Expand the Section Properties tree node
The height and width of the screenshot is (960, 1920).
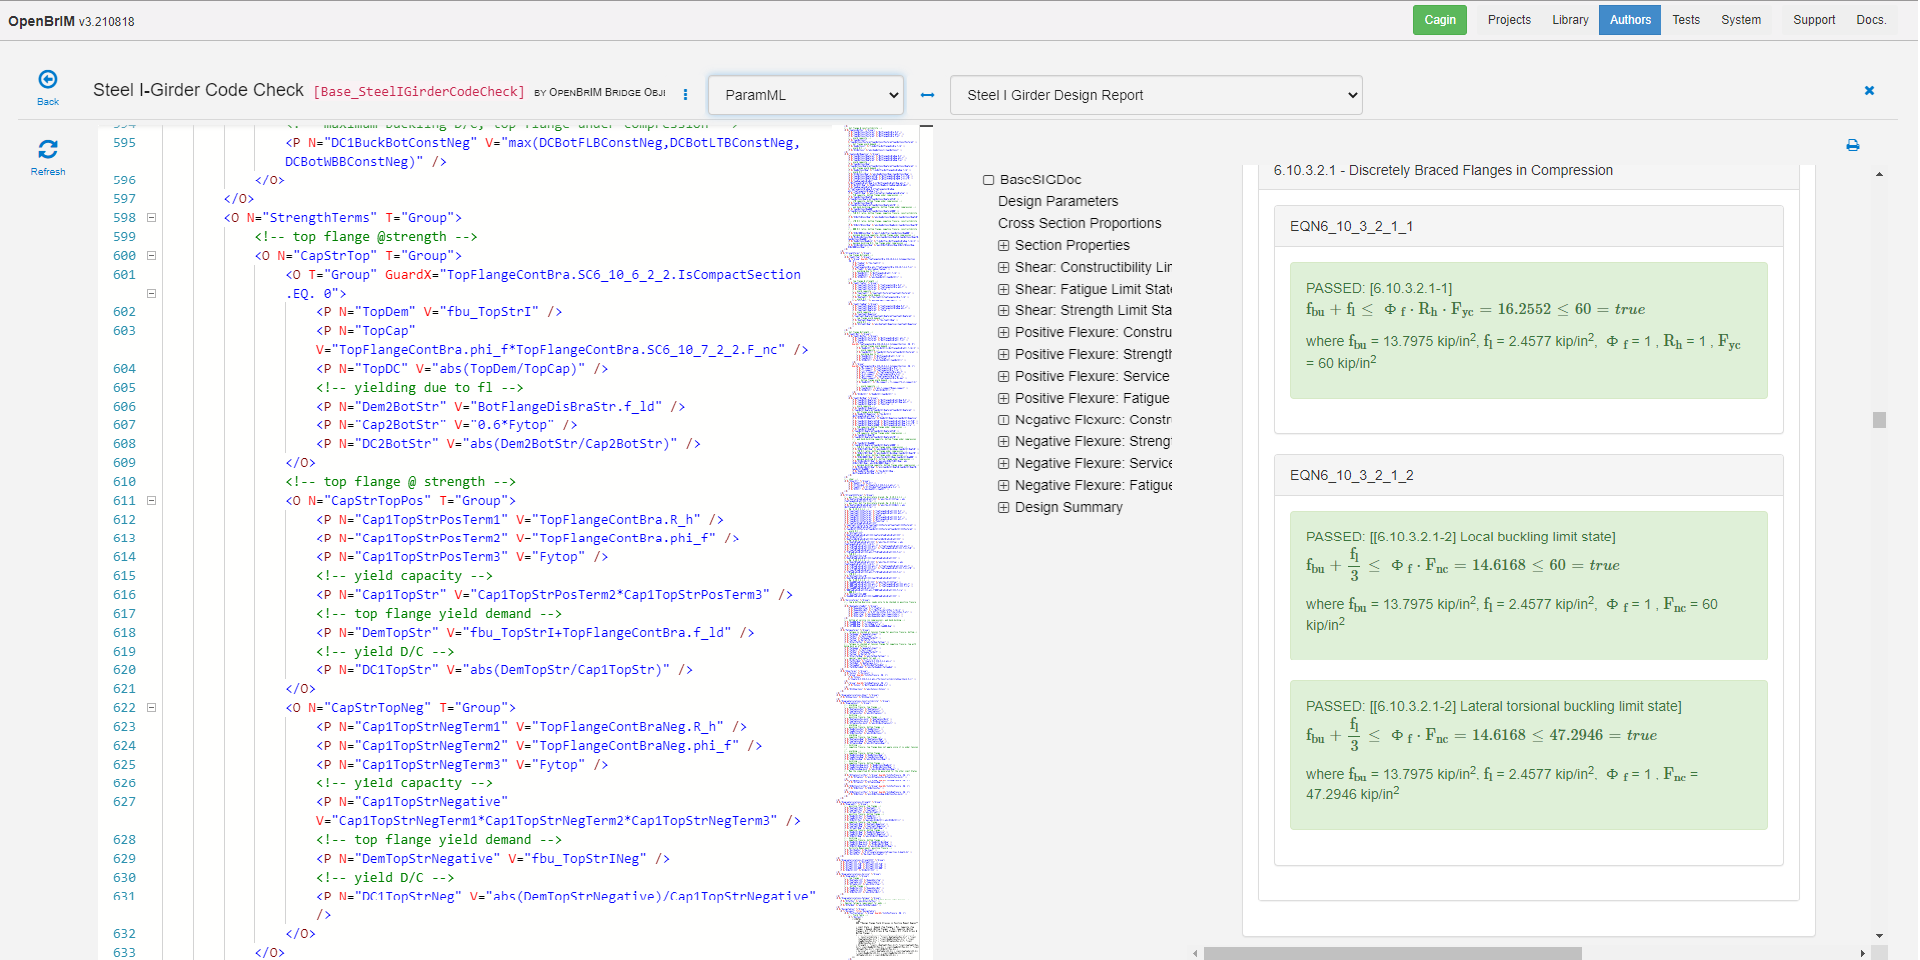pyautogui.click(x=1003, y=246)
